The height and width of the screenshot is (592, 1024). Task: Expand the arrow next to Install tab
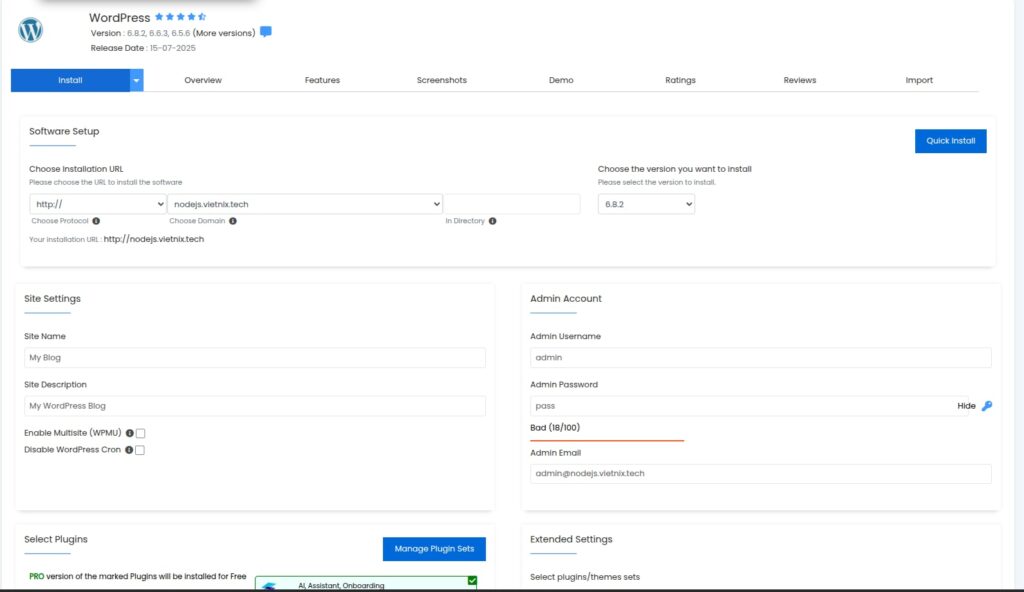(x=137, y=80)
